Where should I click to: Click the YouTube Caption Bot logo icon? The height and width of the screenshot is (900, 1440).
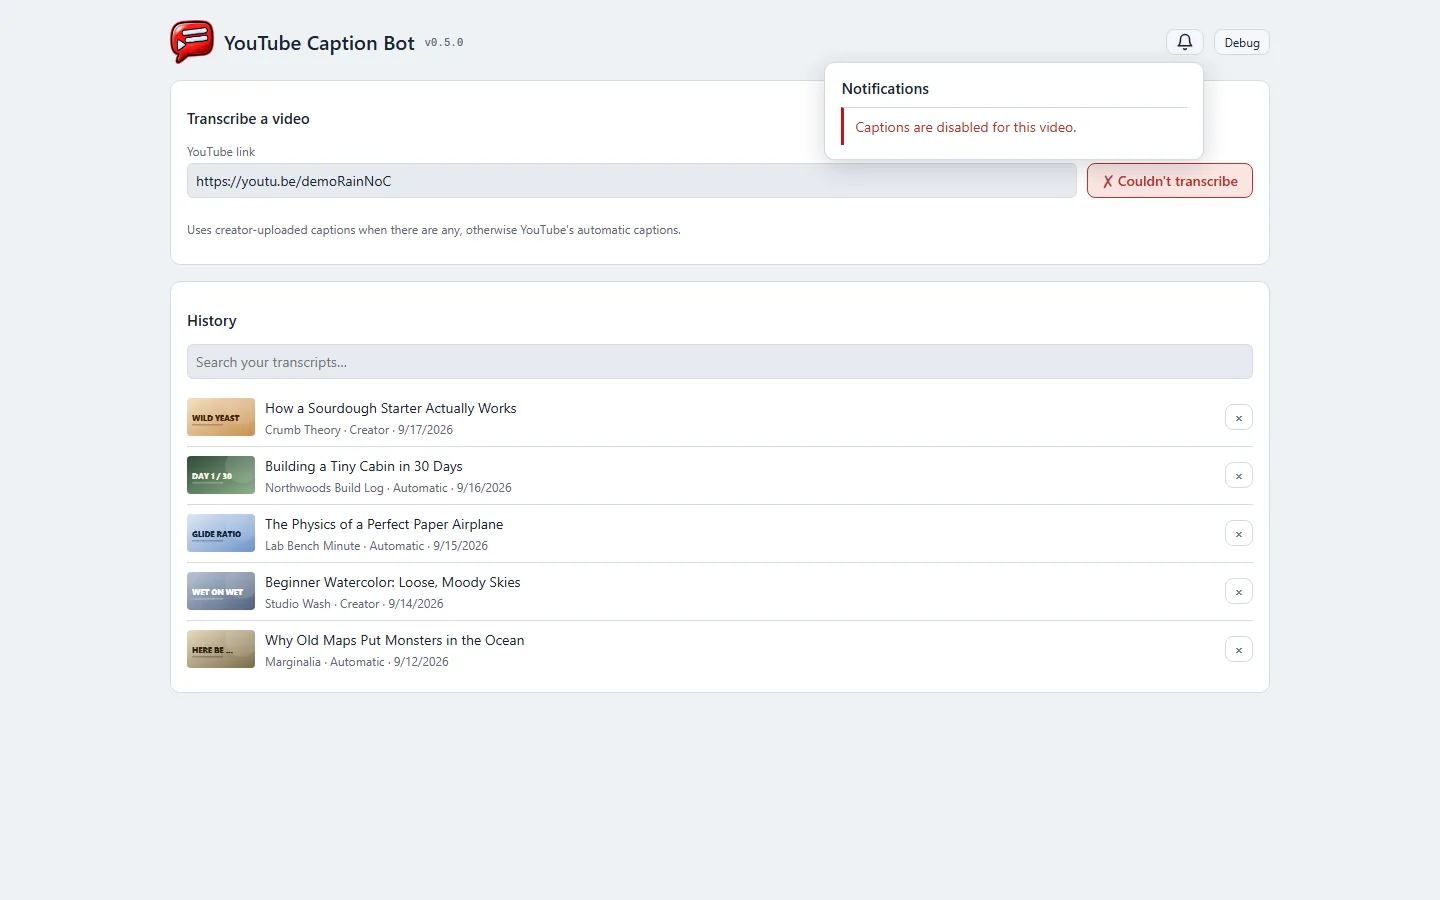click(x=192, y=42)
